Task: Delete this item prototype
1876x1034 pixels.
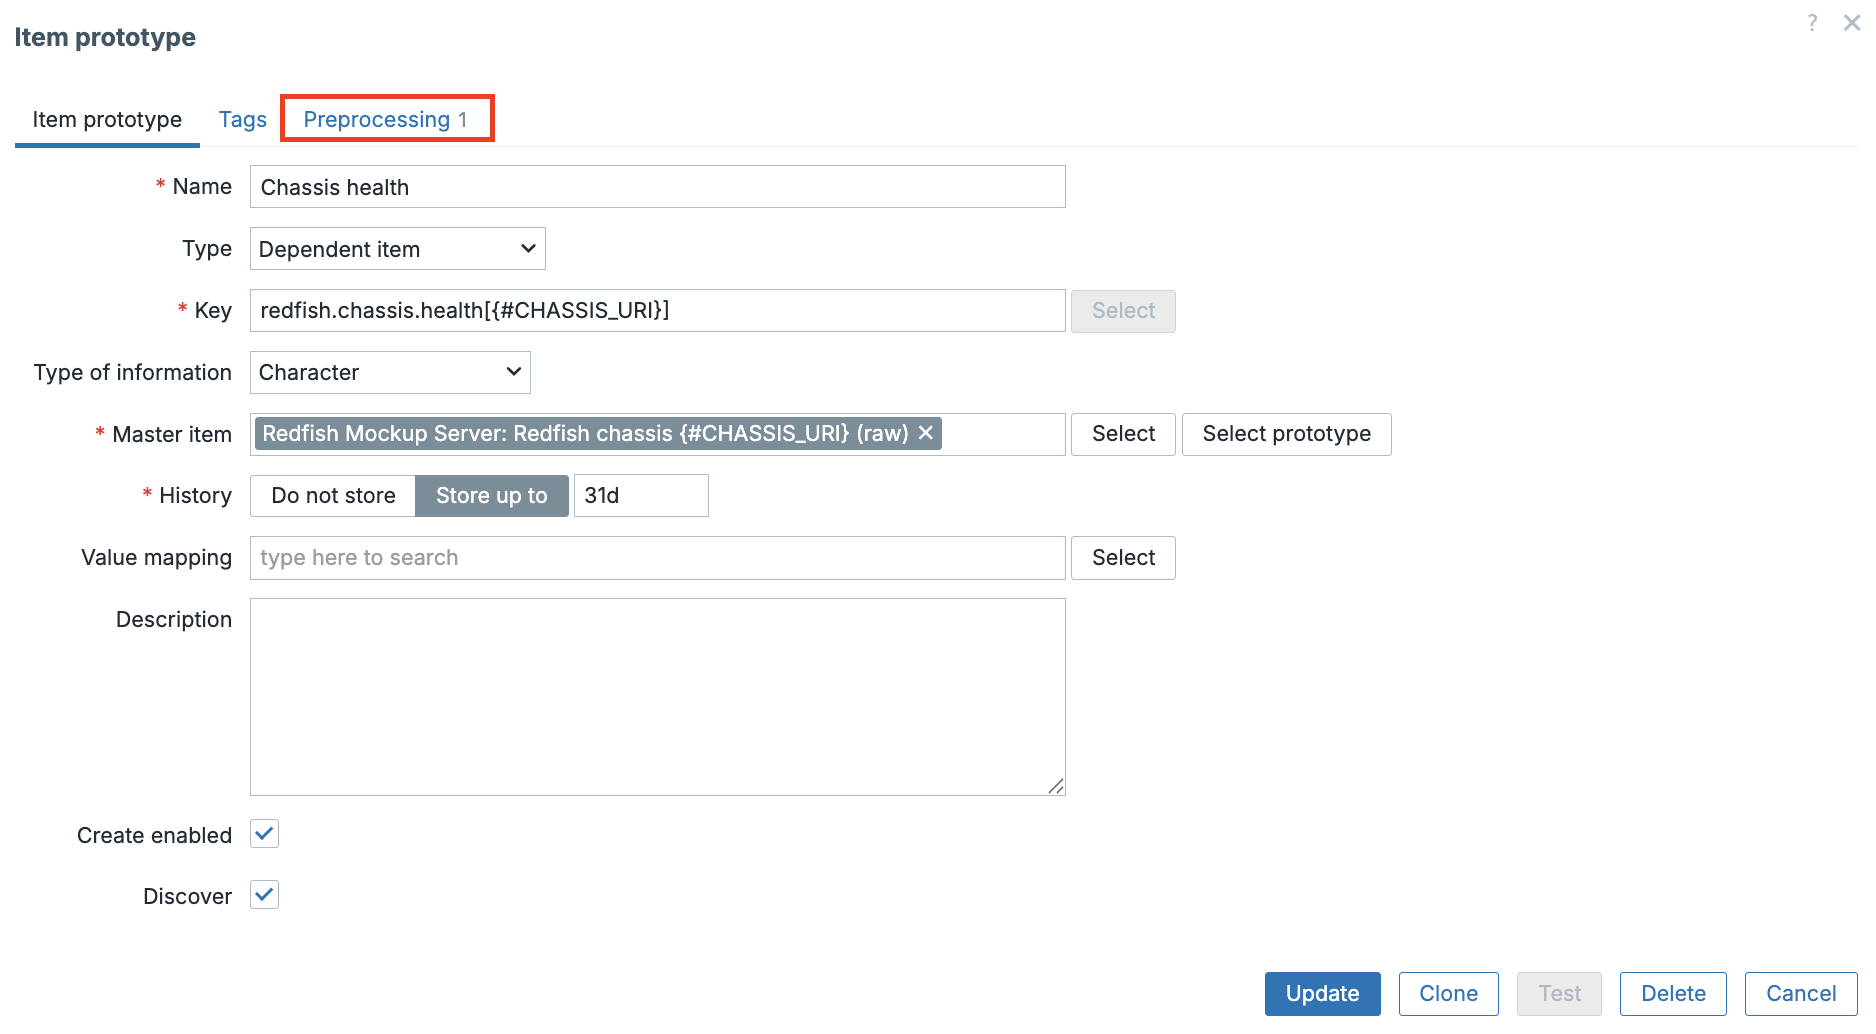Action: (x=1672, y=993)
